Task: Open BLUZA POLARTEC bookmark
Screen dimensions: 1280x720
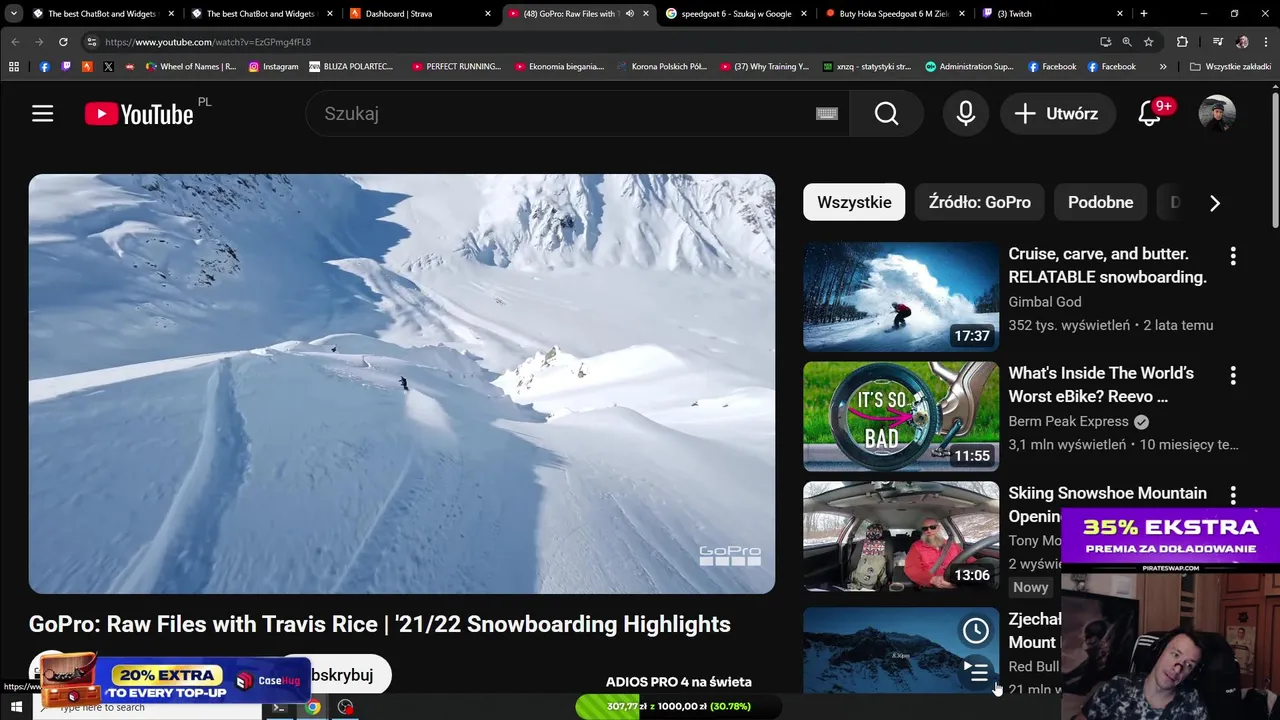Action: coord(351,67)
